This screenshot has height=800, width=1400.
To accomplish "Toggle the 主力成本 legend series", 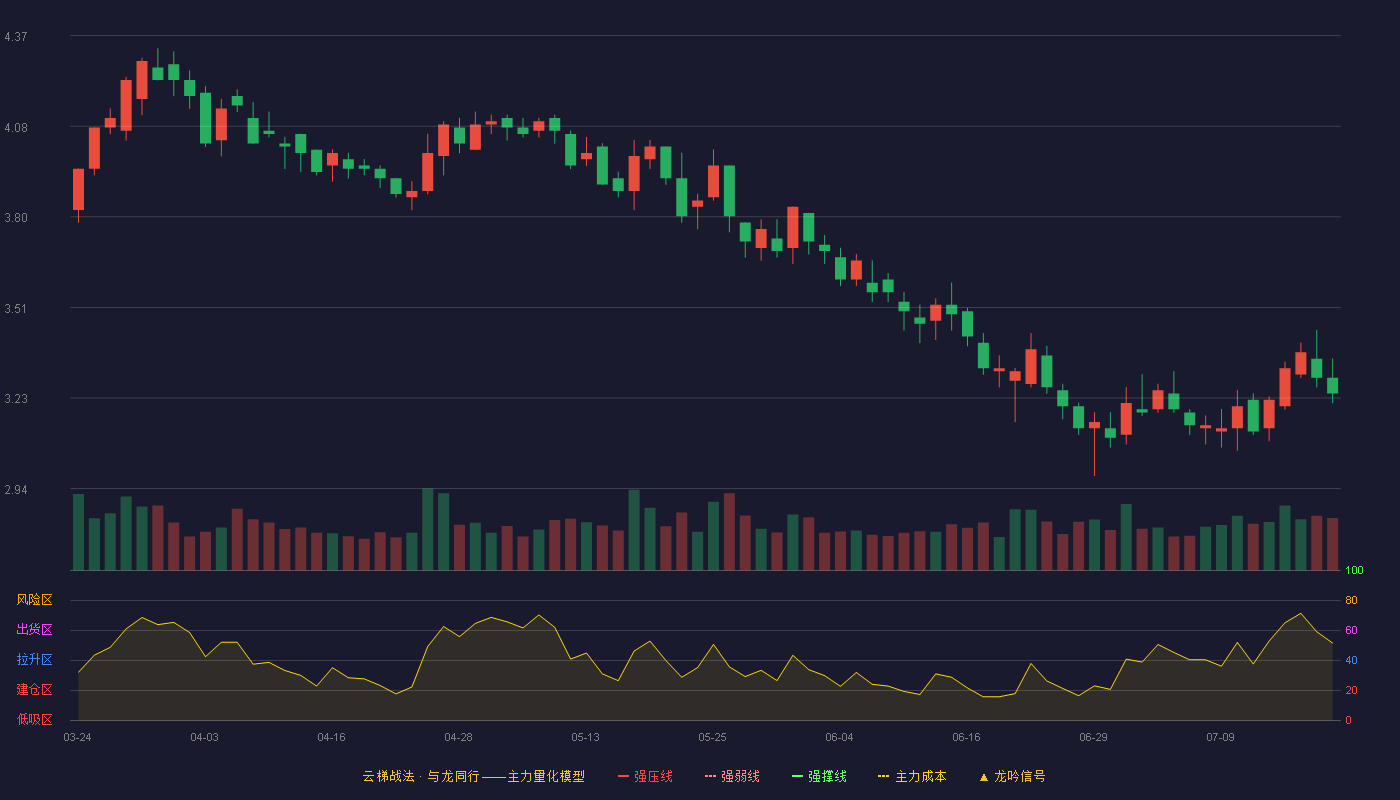I will point(912,776).
